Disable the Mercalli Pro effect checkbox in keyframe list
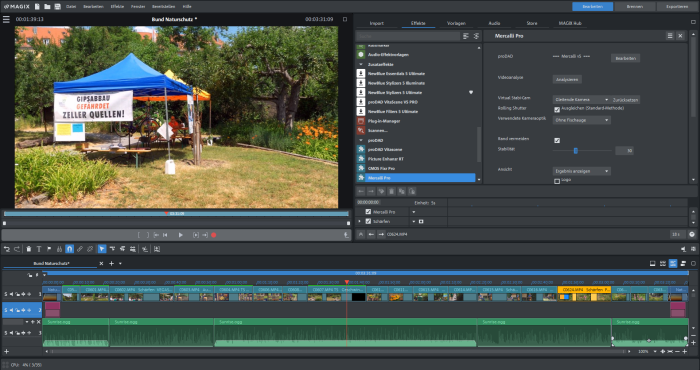Screen dimensions: 700x370 coord(368,212)
